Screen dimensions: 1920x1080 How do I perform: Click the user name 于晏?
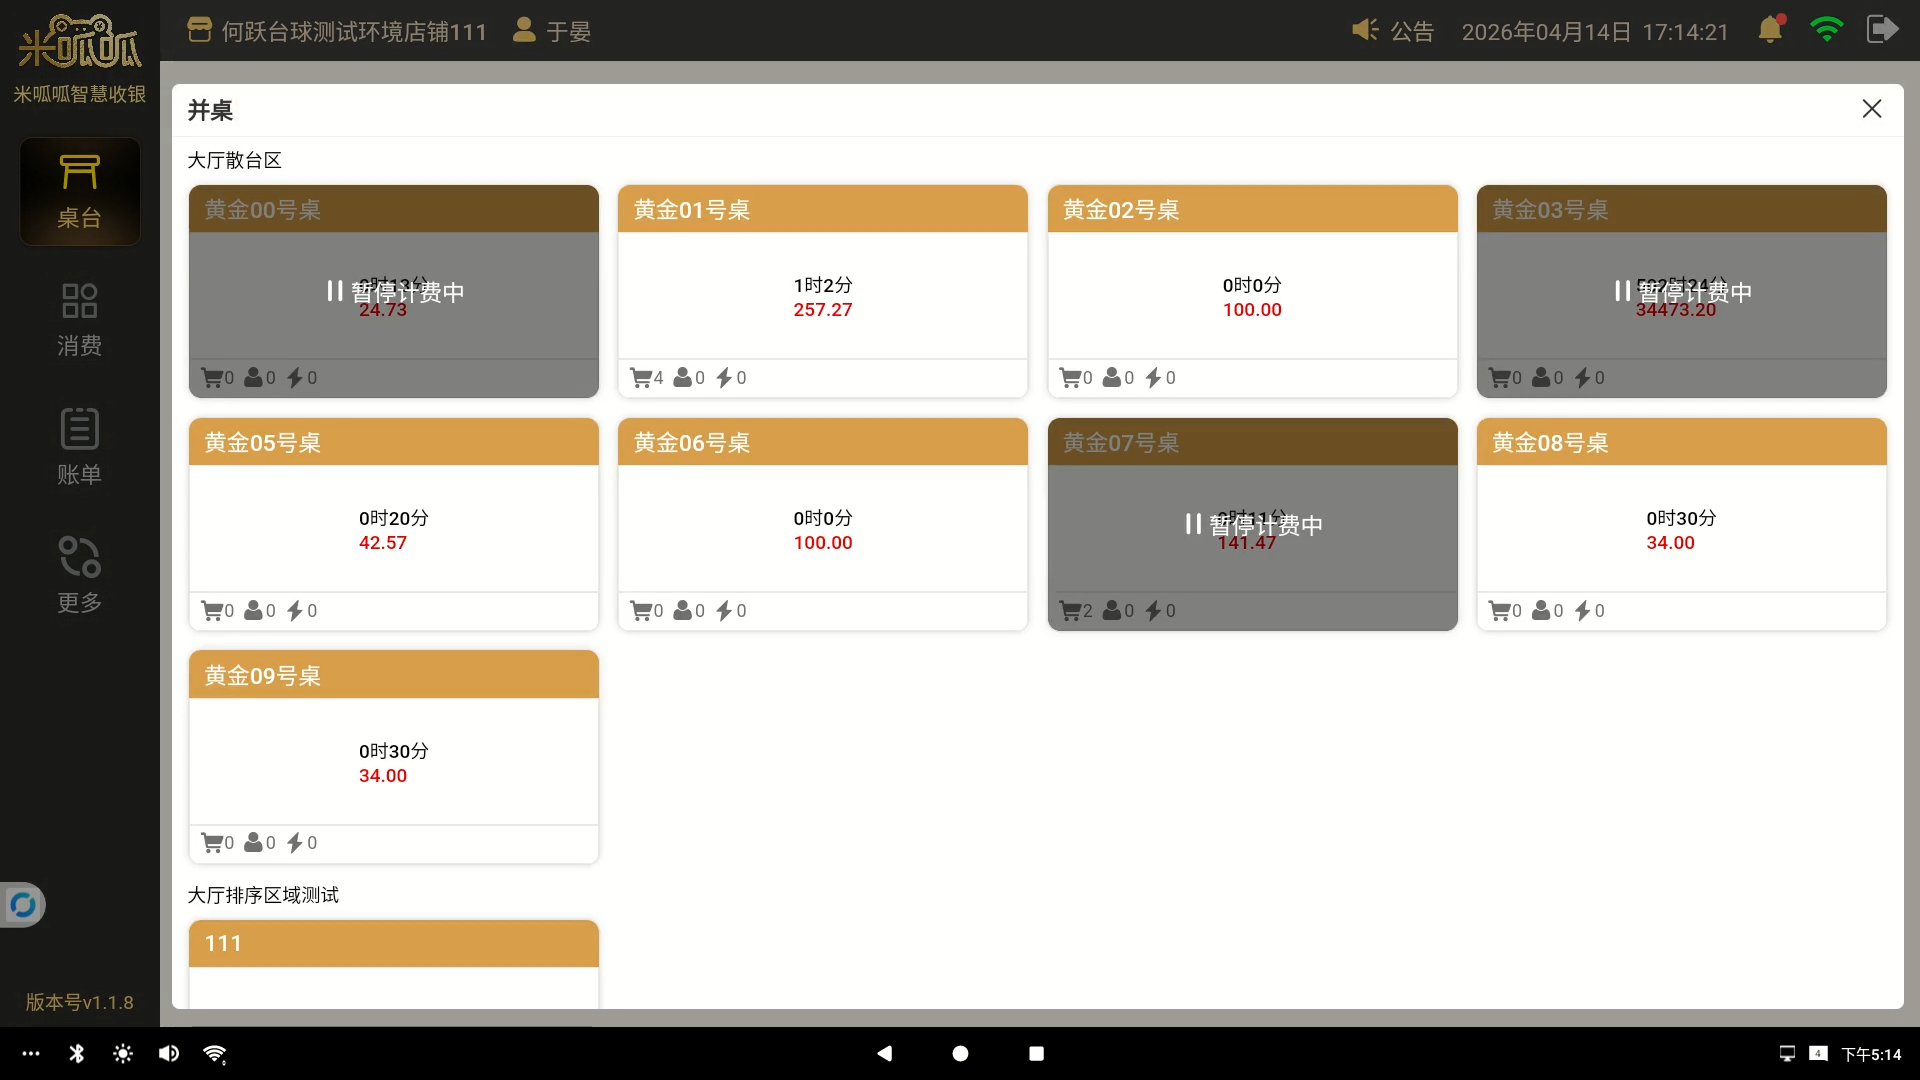coord(567,32)
